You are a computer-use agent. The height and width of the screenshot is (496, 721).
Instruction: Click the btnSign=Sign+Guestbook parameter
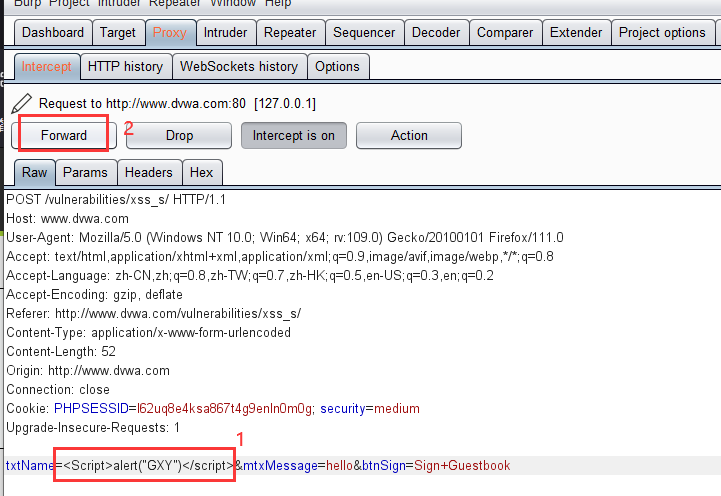coord(436,466)
